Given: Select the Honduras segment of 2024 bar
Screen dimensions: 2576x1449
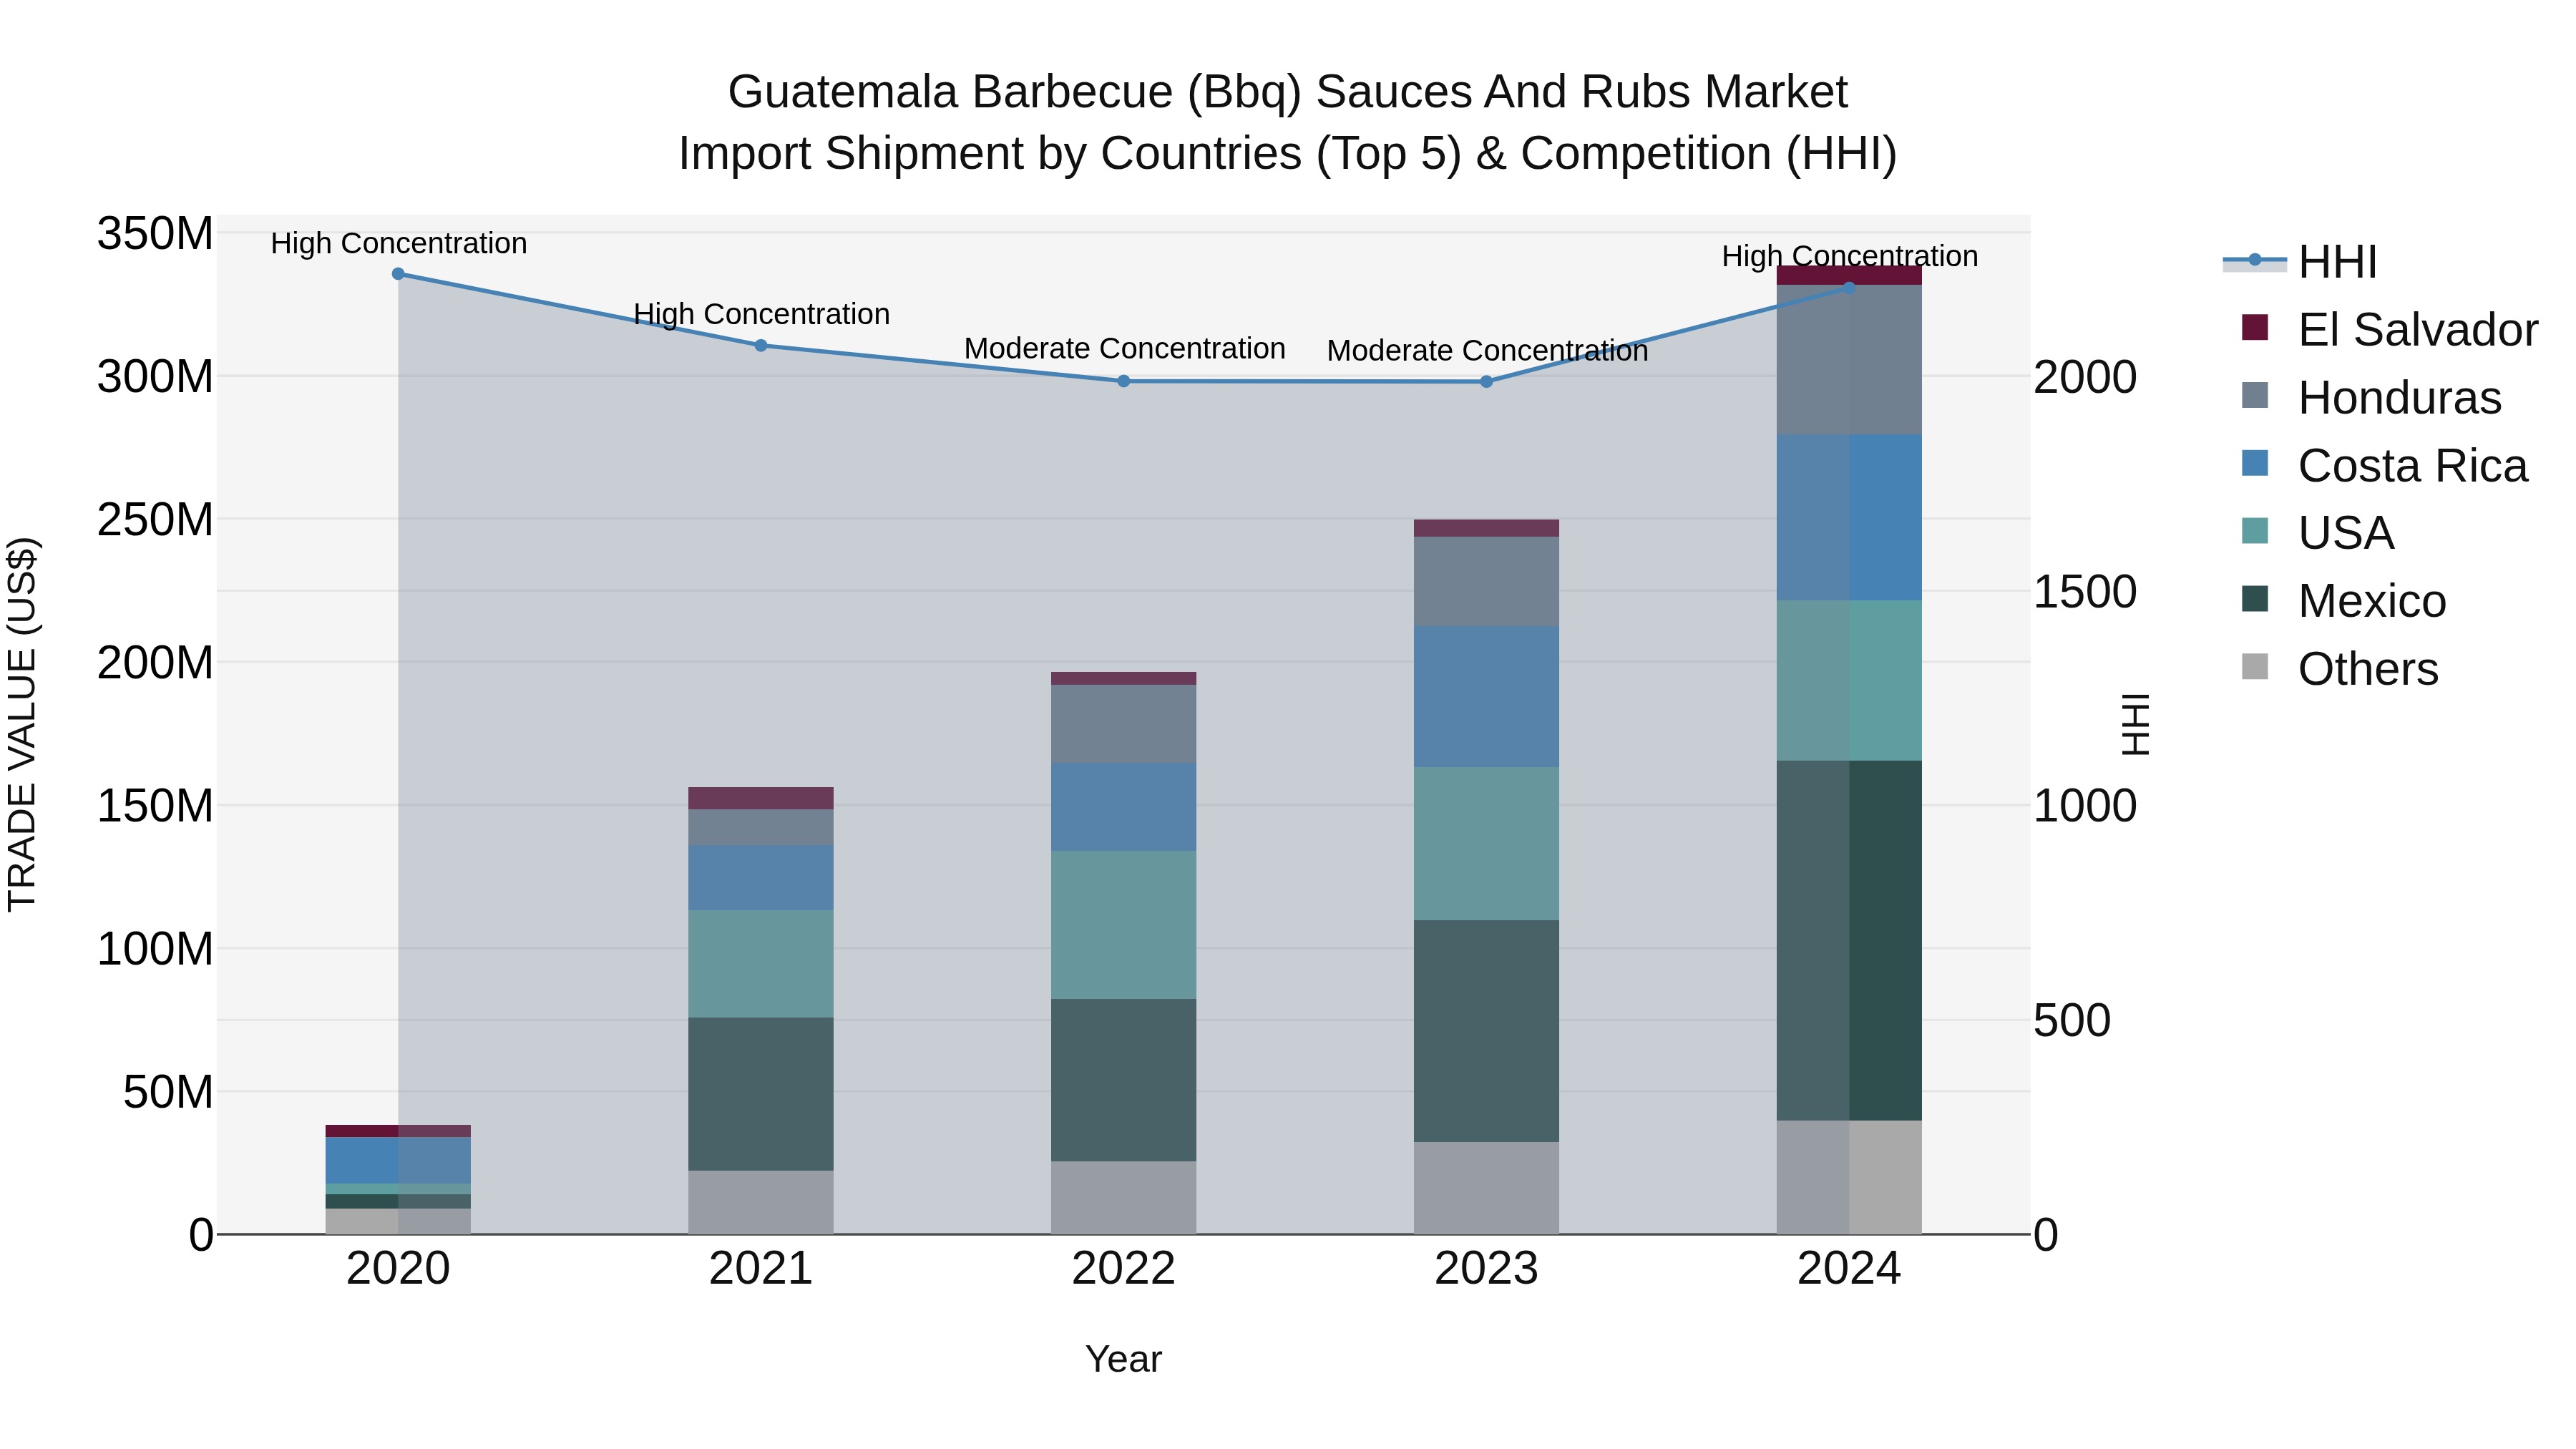Looking at the screenshot, I should (1849, 359).
